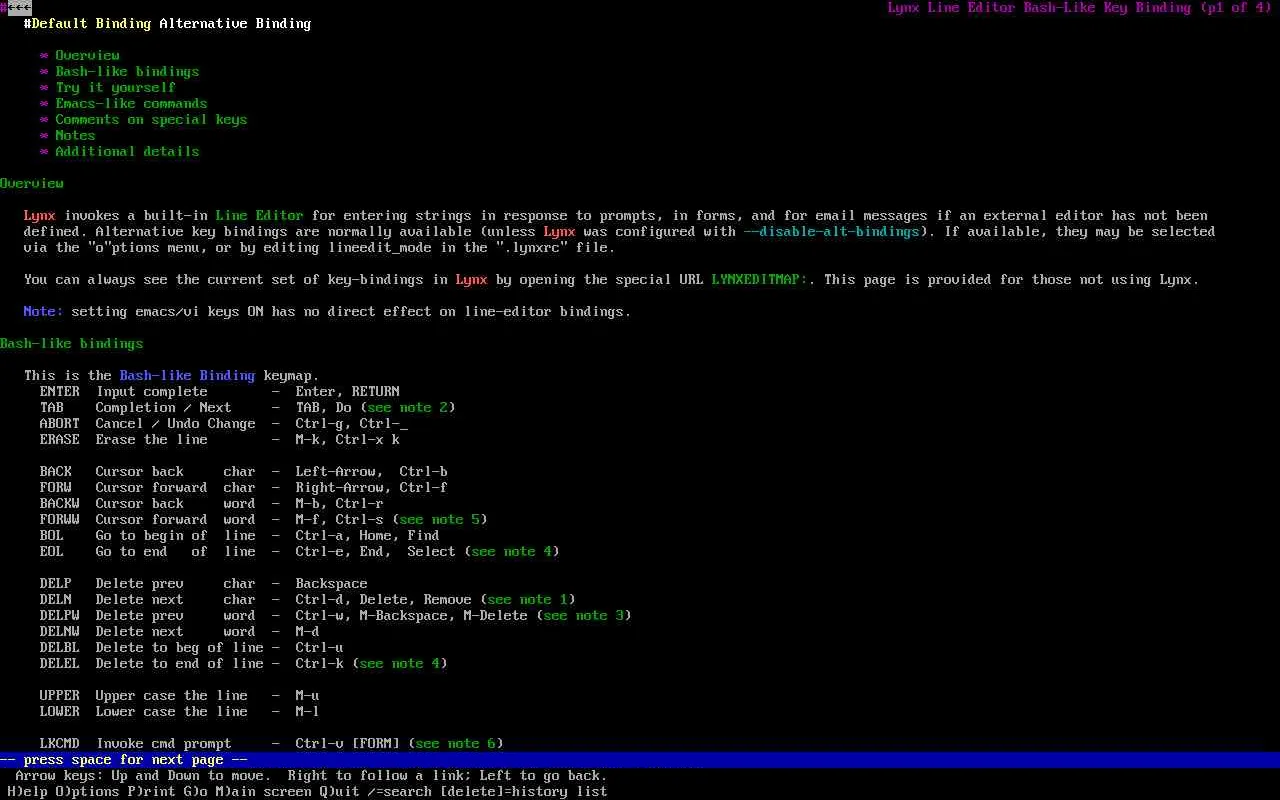Click the '(p1 of 4)' page indicator
This screenshot has width=1280, height=800.
tap(1236, 8)
